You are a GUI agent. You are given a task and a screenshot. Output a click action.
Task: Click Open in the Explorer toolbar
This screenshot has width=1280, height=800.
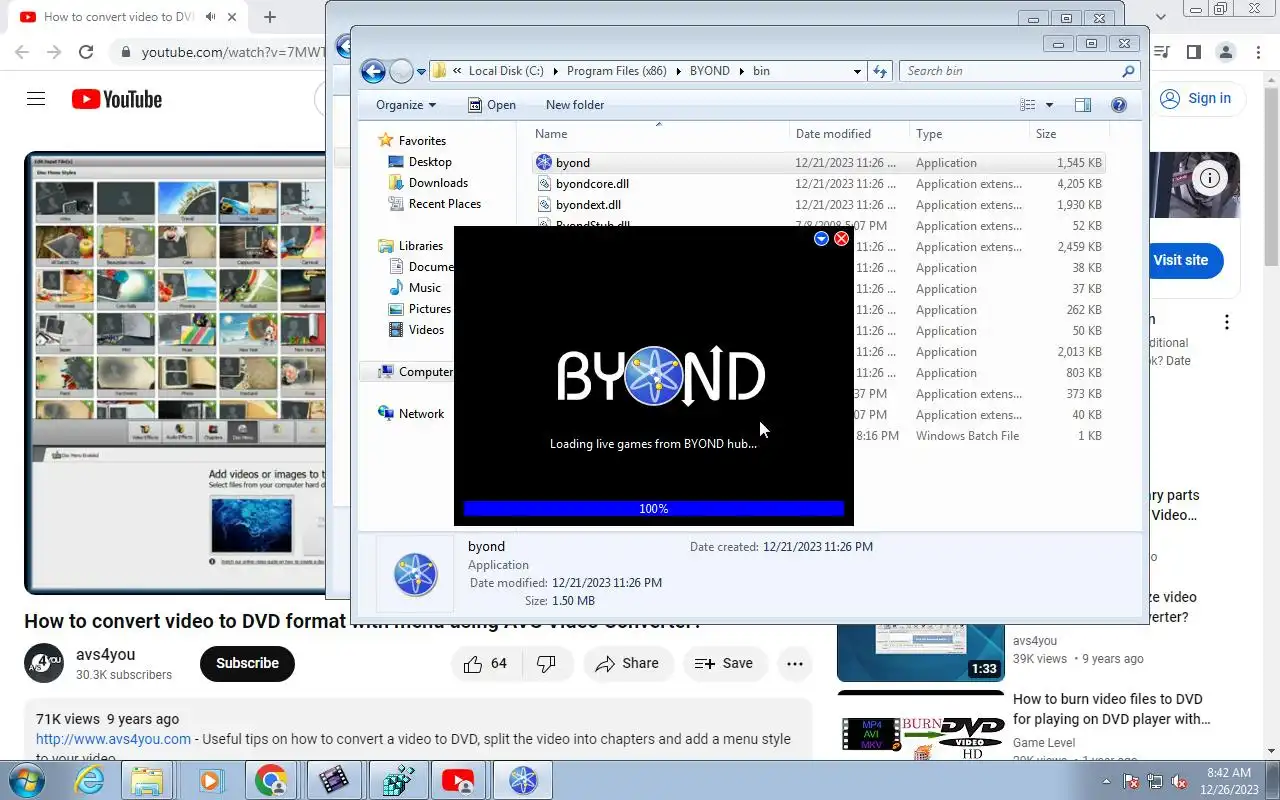(492, 105)
